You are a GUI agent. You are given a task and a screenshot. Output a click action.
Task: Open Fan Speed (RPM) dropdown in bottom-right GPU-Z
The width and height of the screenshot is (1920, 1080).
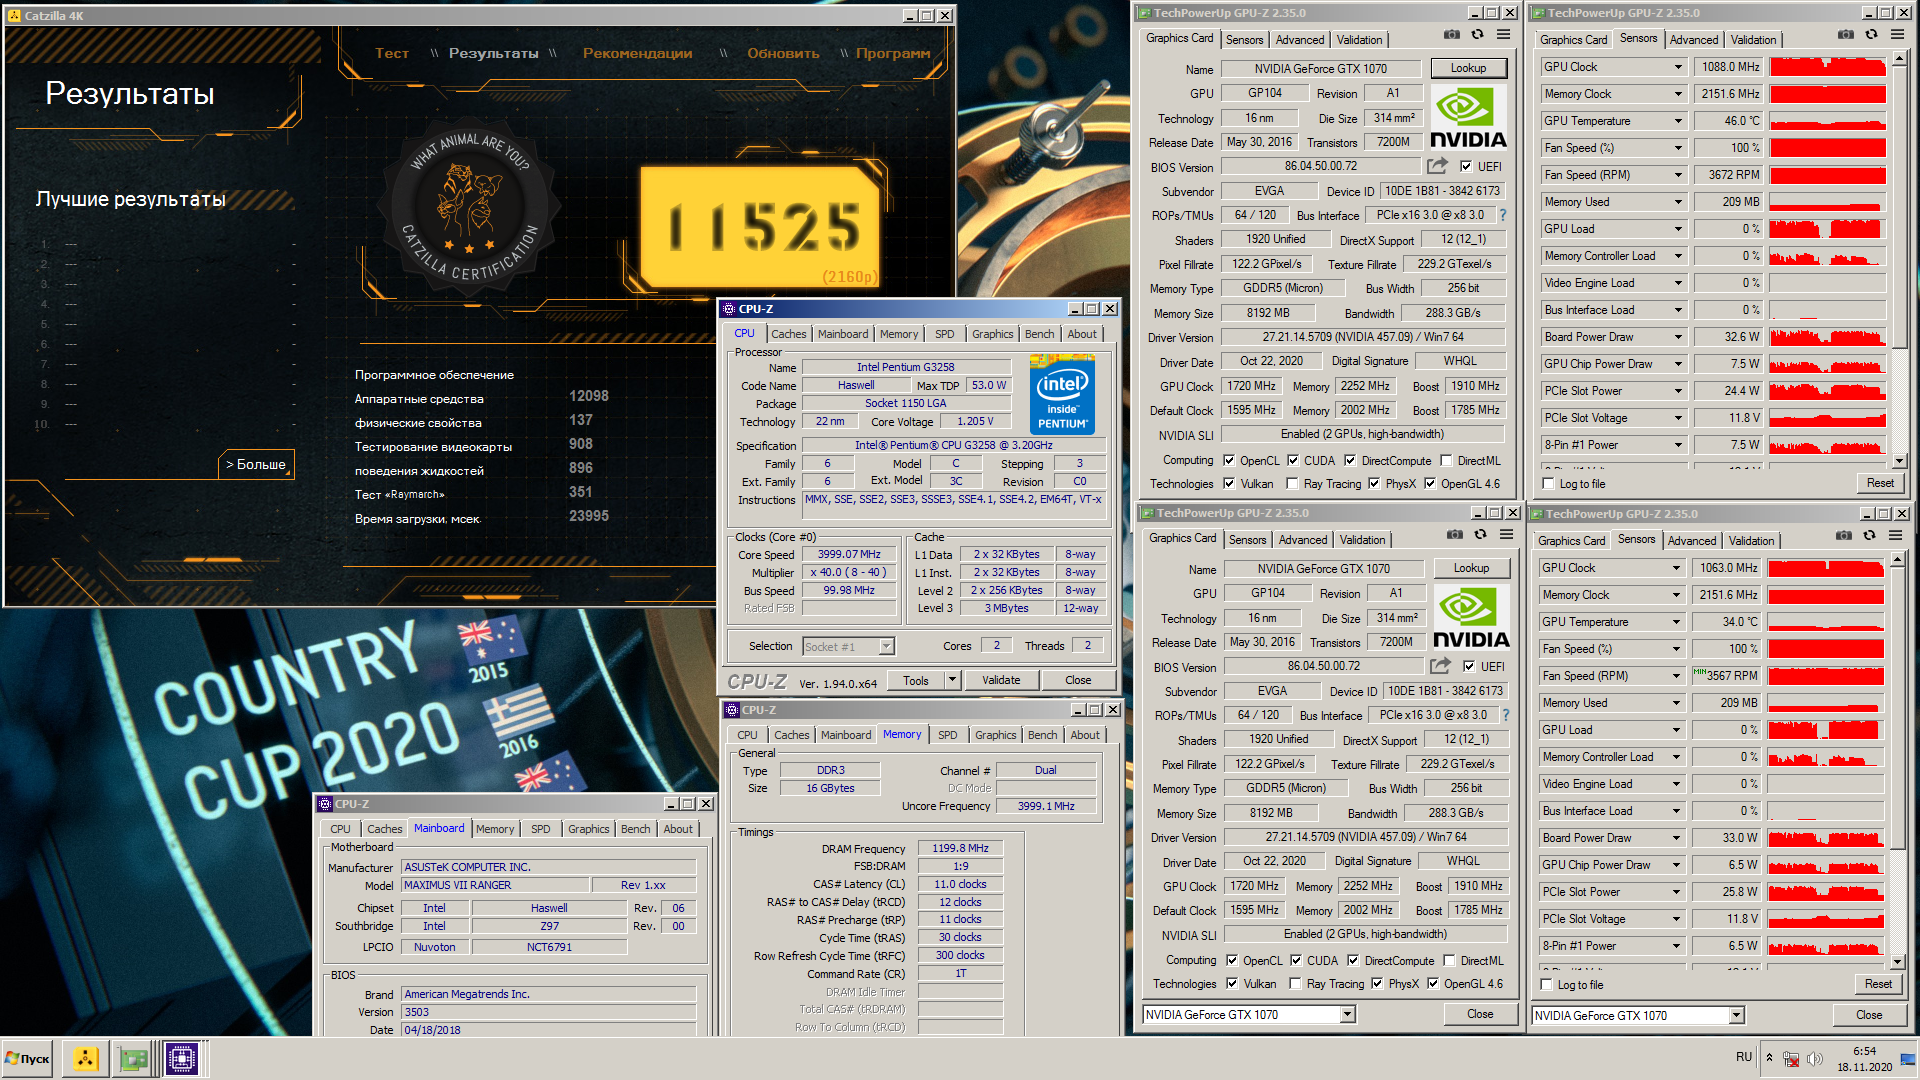point(1676,676)
